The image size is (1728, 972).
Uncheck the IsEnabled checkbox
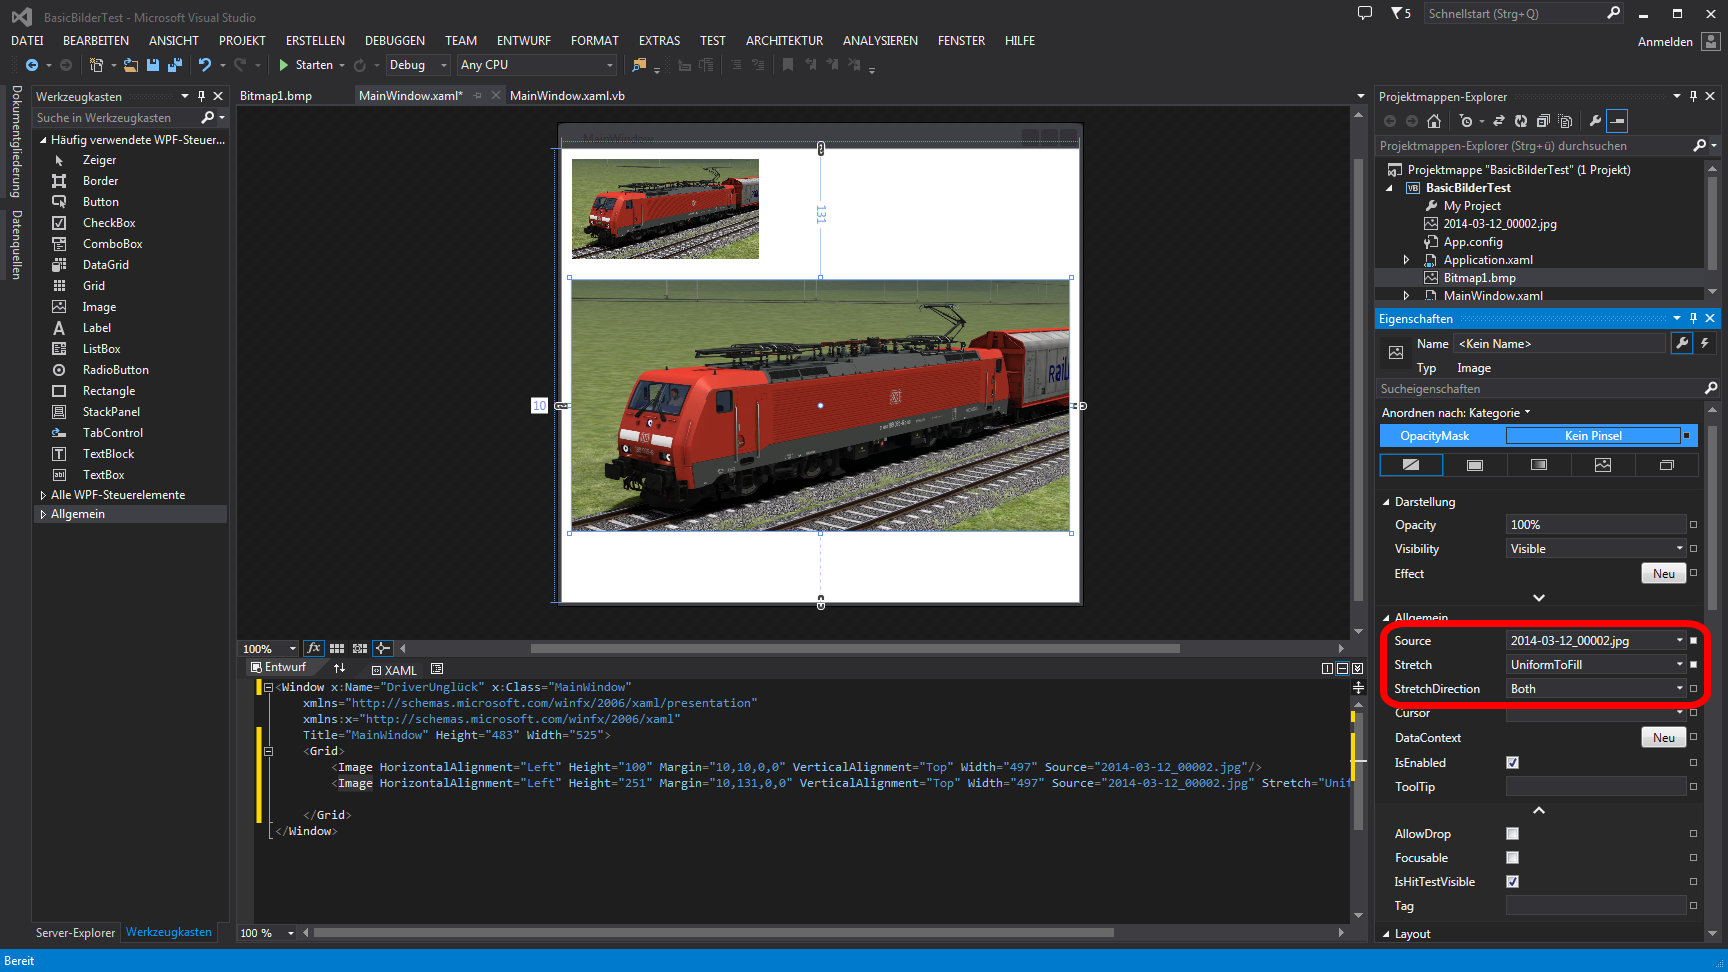coord(1512,762)
